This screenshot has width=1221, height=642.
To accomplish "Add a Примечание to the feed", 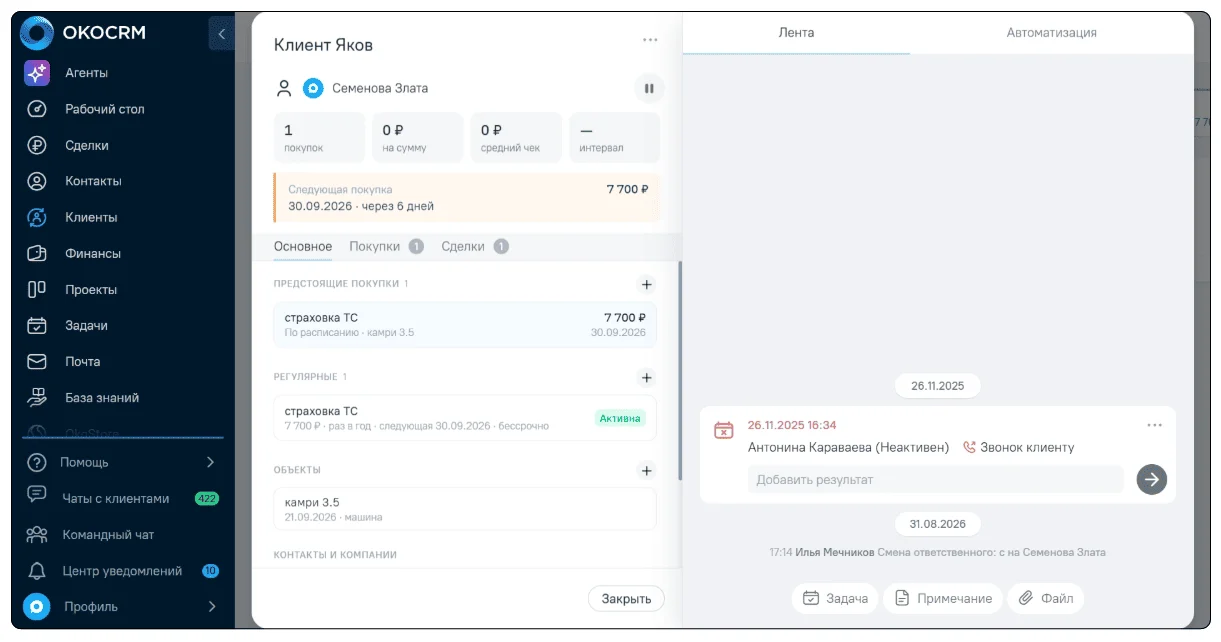I will pyautogui.click(x=943, y=598).
